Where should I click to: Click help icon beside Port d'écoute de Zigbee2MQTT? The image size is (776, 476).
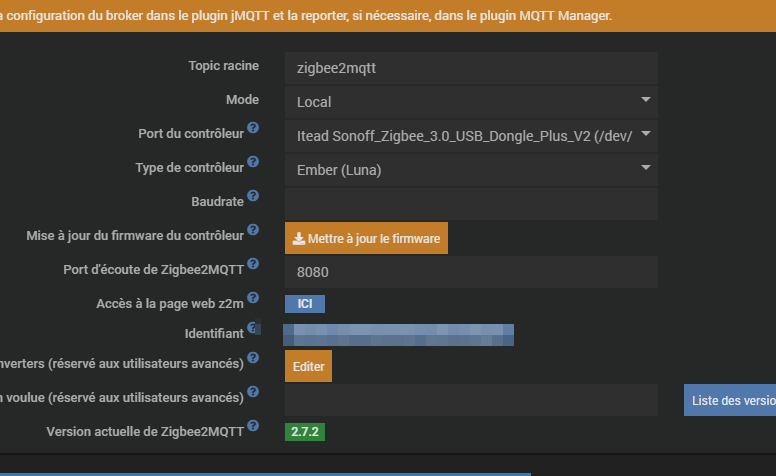(x=253, y=264)
